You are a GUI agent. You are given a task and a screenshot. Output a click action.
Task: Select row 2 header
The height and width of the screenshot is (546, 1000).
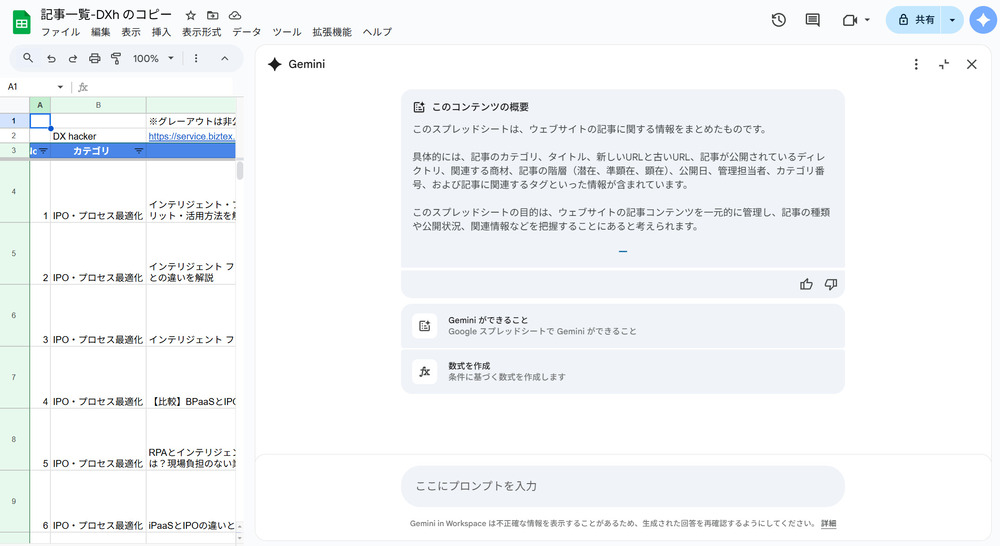click(x=14, y=136)
